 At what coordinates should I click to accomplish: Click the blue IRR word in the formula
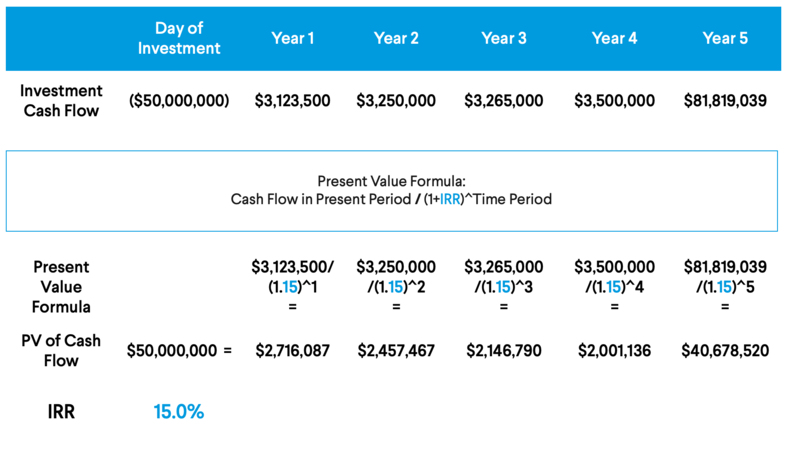450,199
